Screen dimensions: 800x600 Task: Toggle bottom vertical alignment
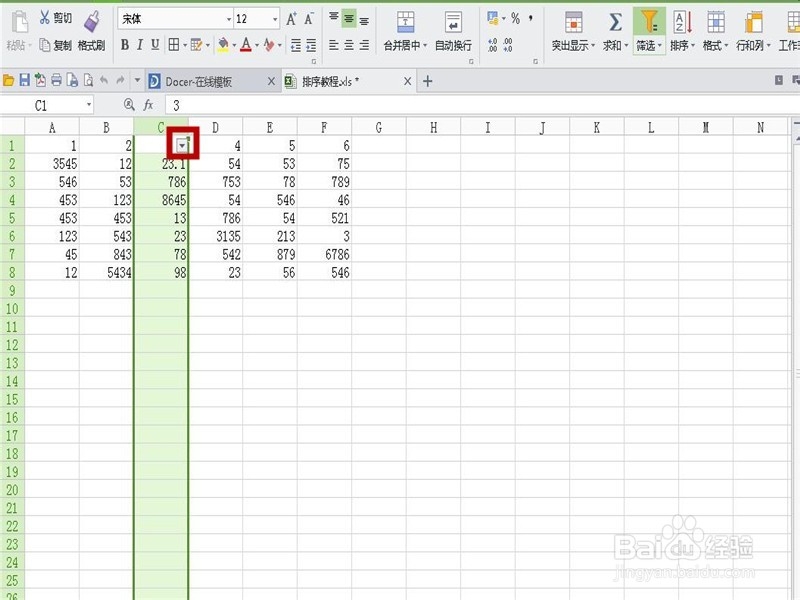pos(364,19)
